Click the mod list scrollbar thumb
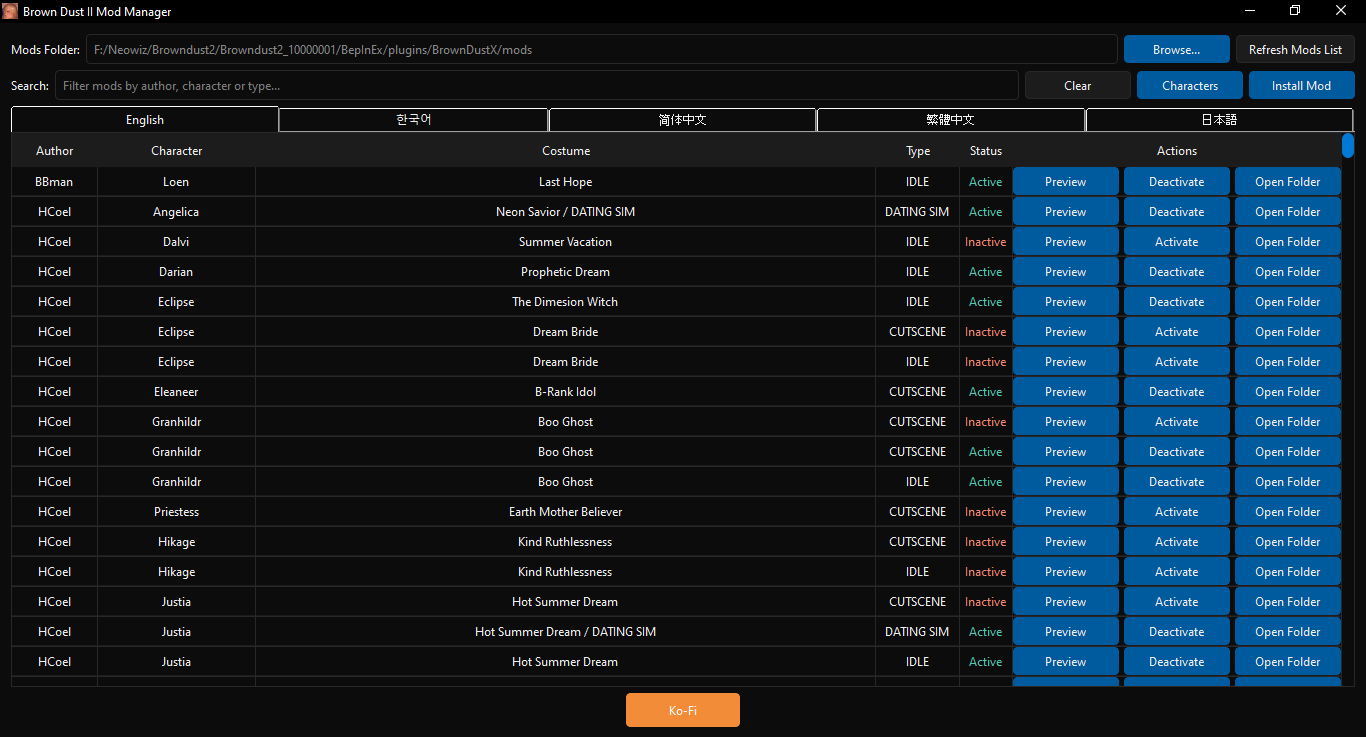1366x737 pixels. 1347,145
